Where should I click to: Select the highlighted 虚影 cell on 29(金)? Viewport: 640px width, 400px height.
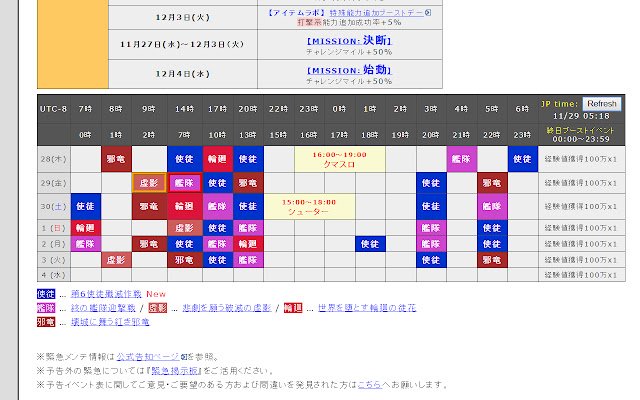coord(149,183)
